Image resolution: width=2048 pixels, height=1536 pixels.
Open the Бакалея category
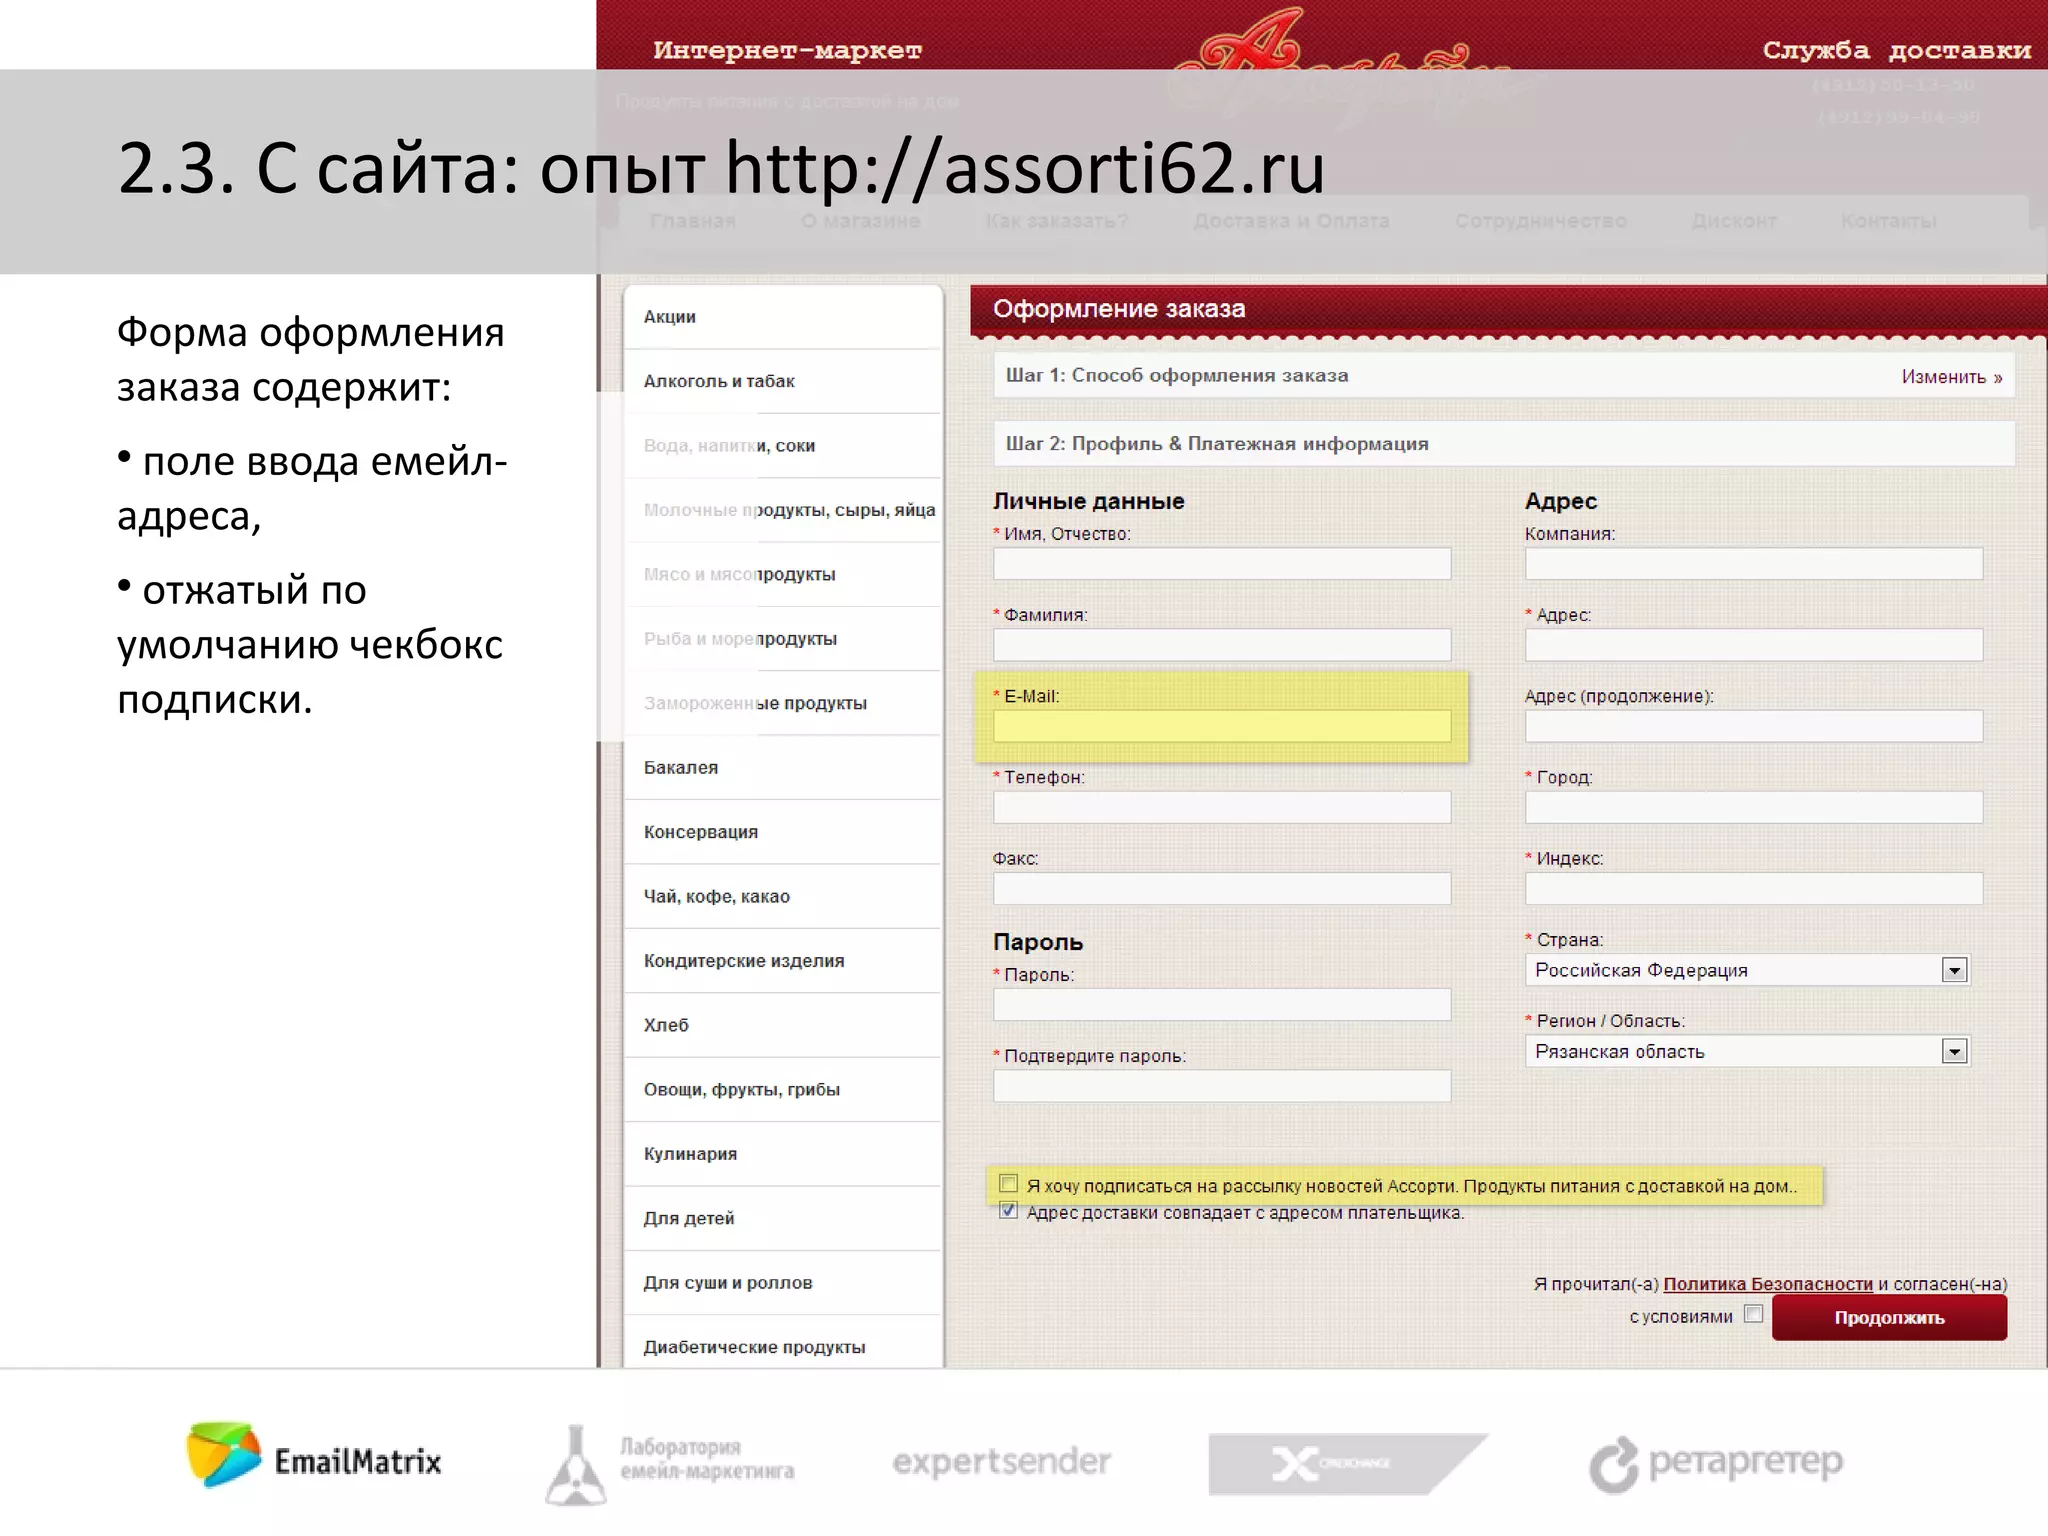(782, 768)
